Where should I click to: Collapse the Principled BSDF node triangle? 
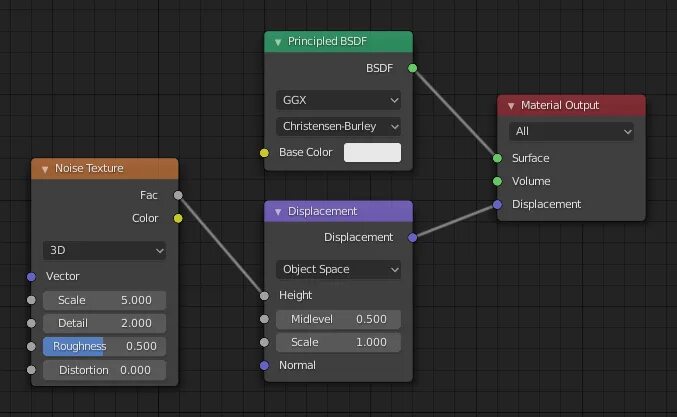pyautogui.click(x=278, y=42)
